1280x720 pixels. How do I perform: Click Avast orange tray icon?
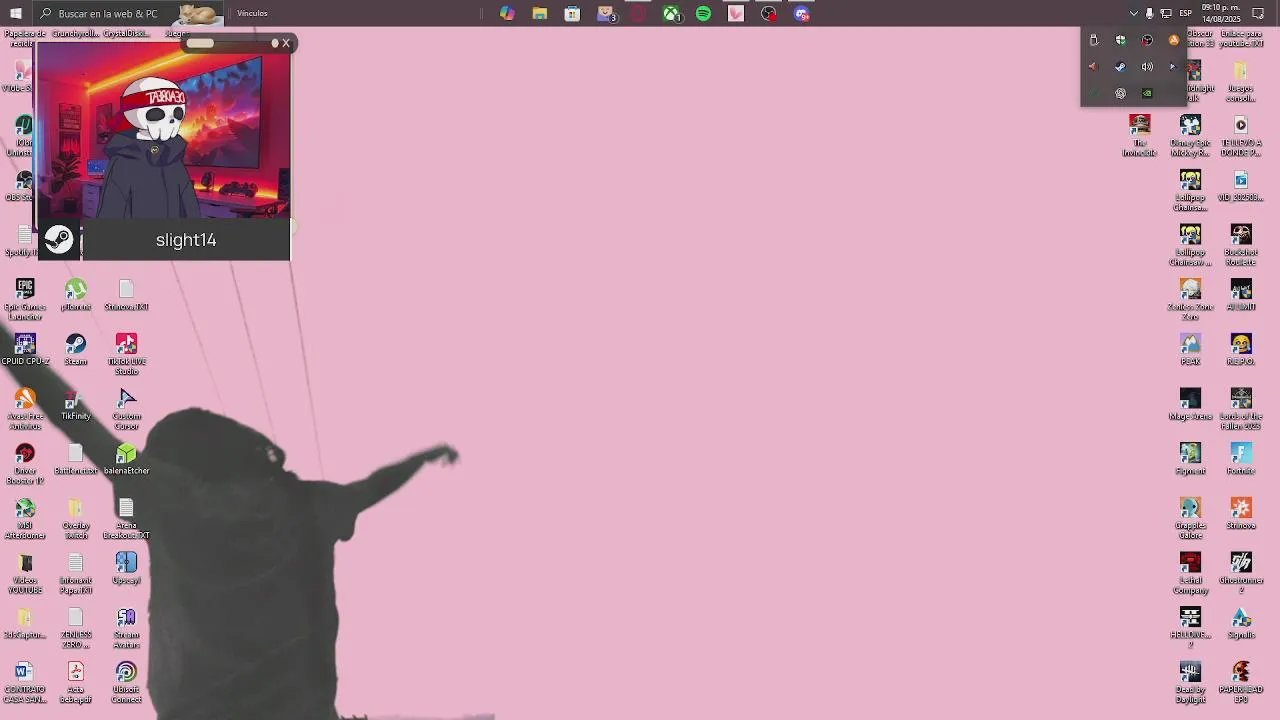click(1174, 40)
